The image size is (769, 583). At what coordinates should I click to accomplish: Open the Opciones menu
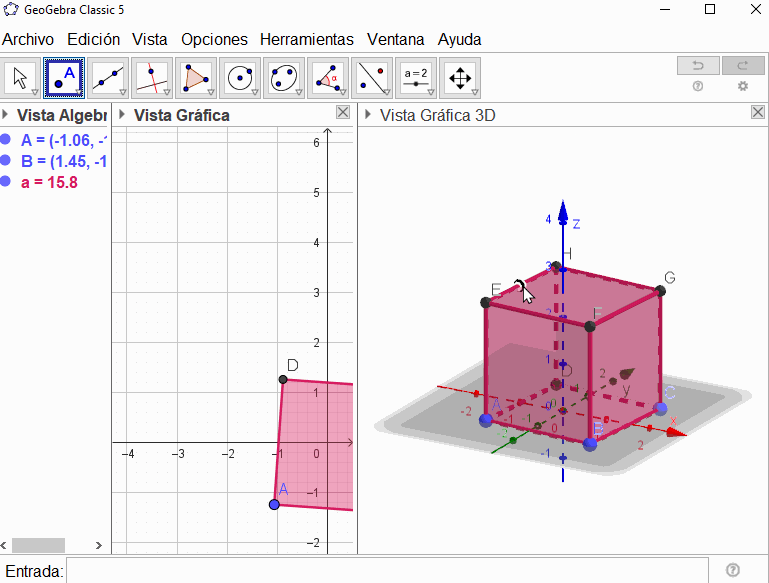214,39
